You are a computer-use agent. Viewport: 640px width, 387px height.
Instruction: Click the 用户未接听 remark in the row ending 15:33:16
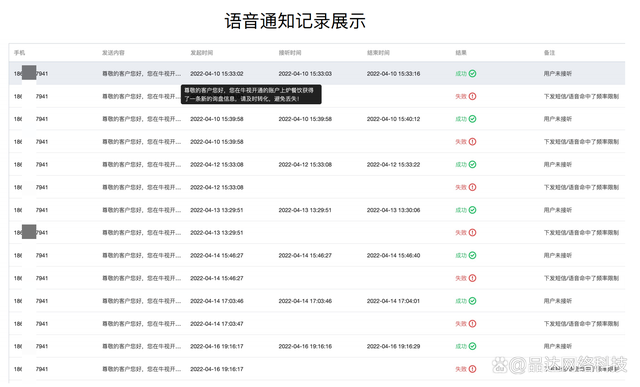[558, 74]
